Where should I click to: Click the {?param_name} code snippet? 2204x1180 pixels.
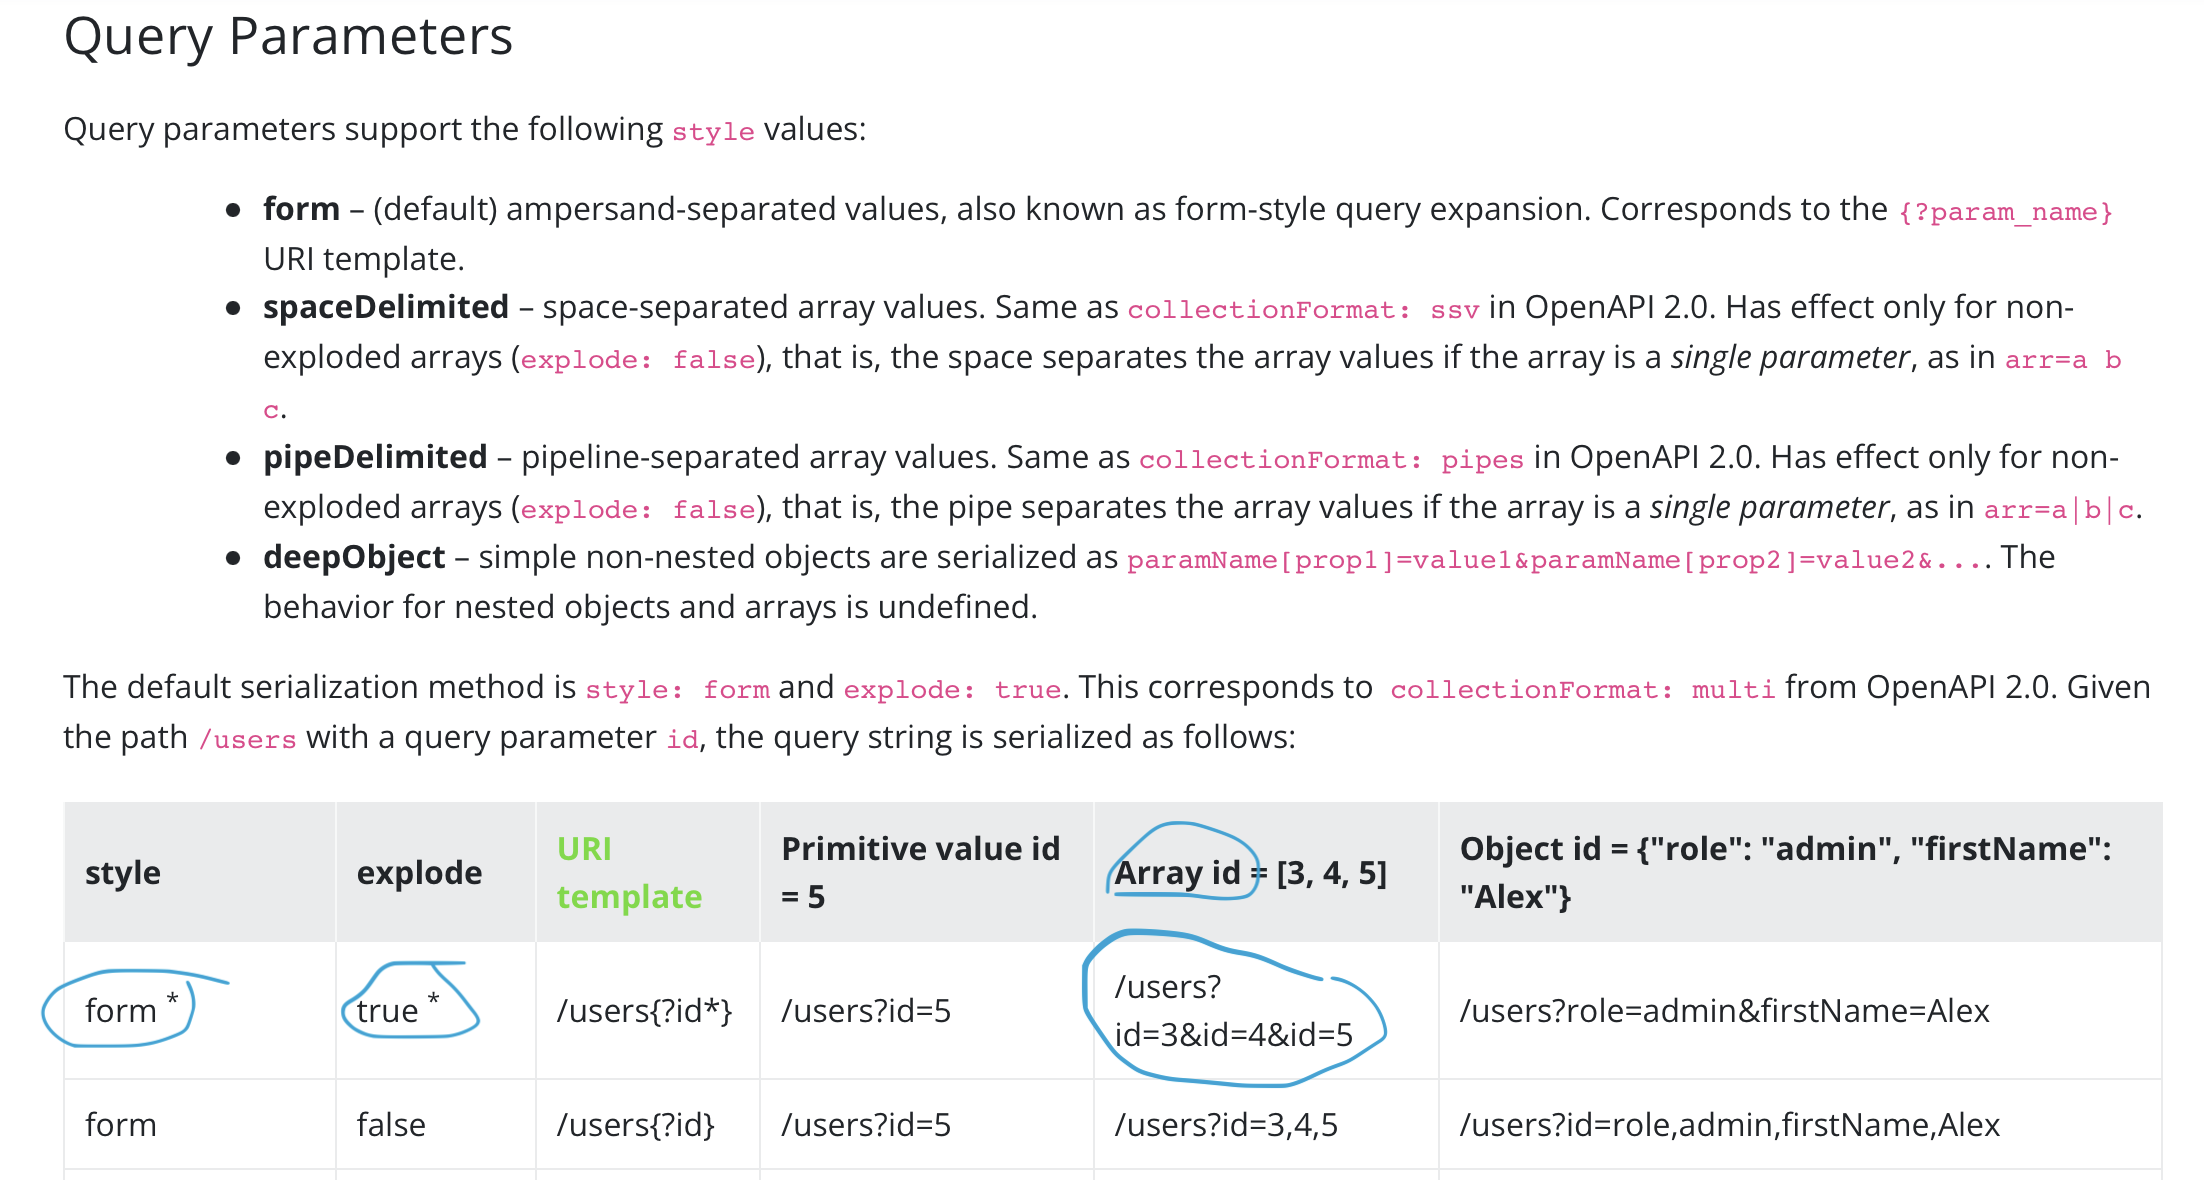click(2005, 212)
